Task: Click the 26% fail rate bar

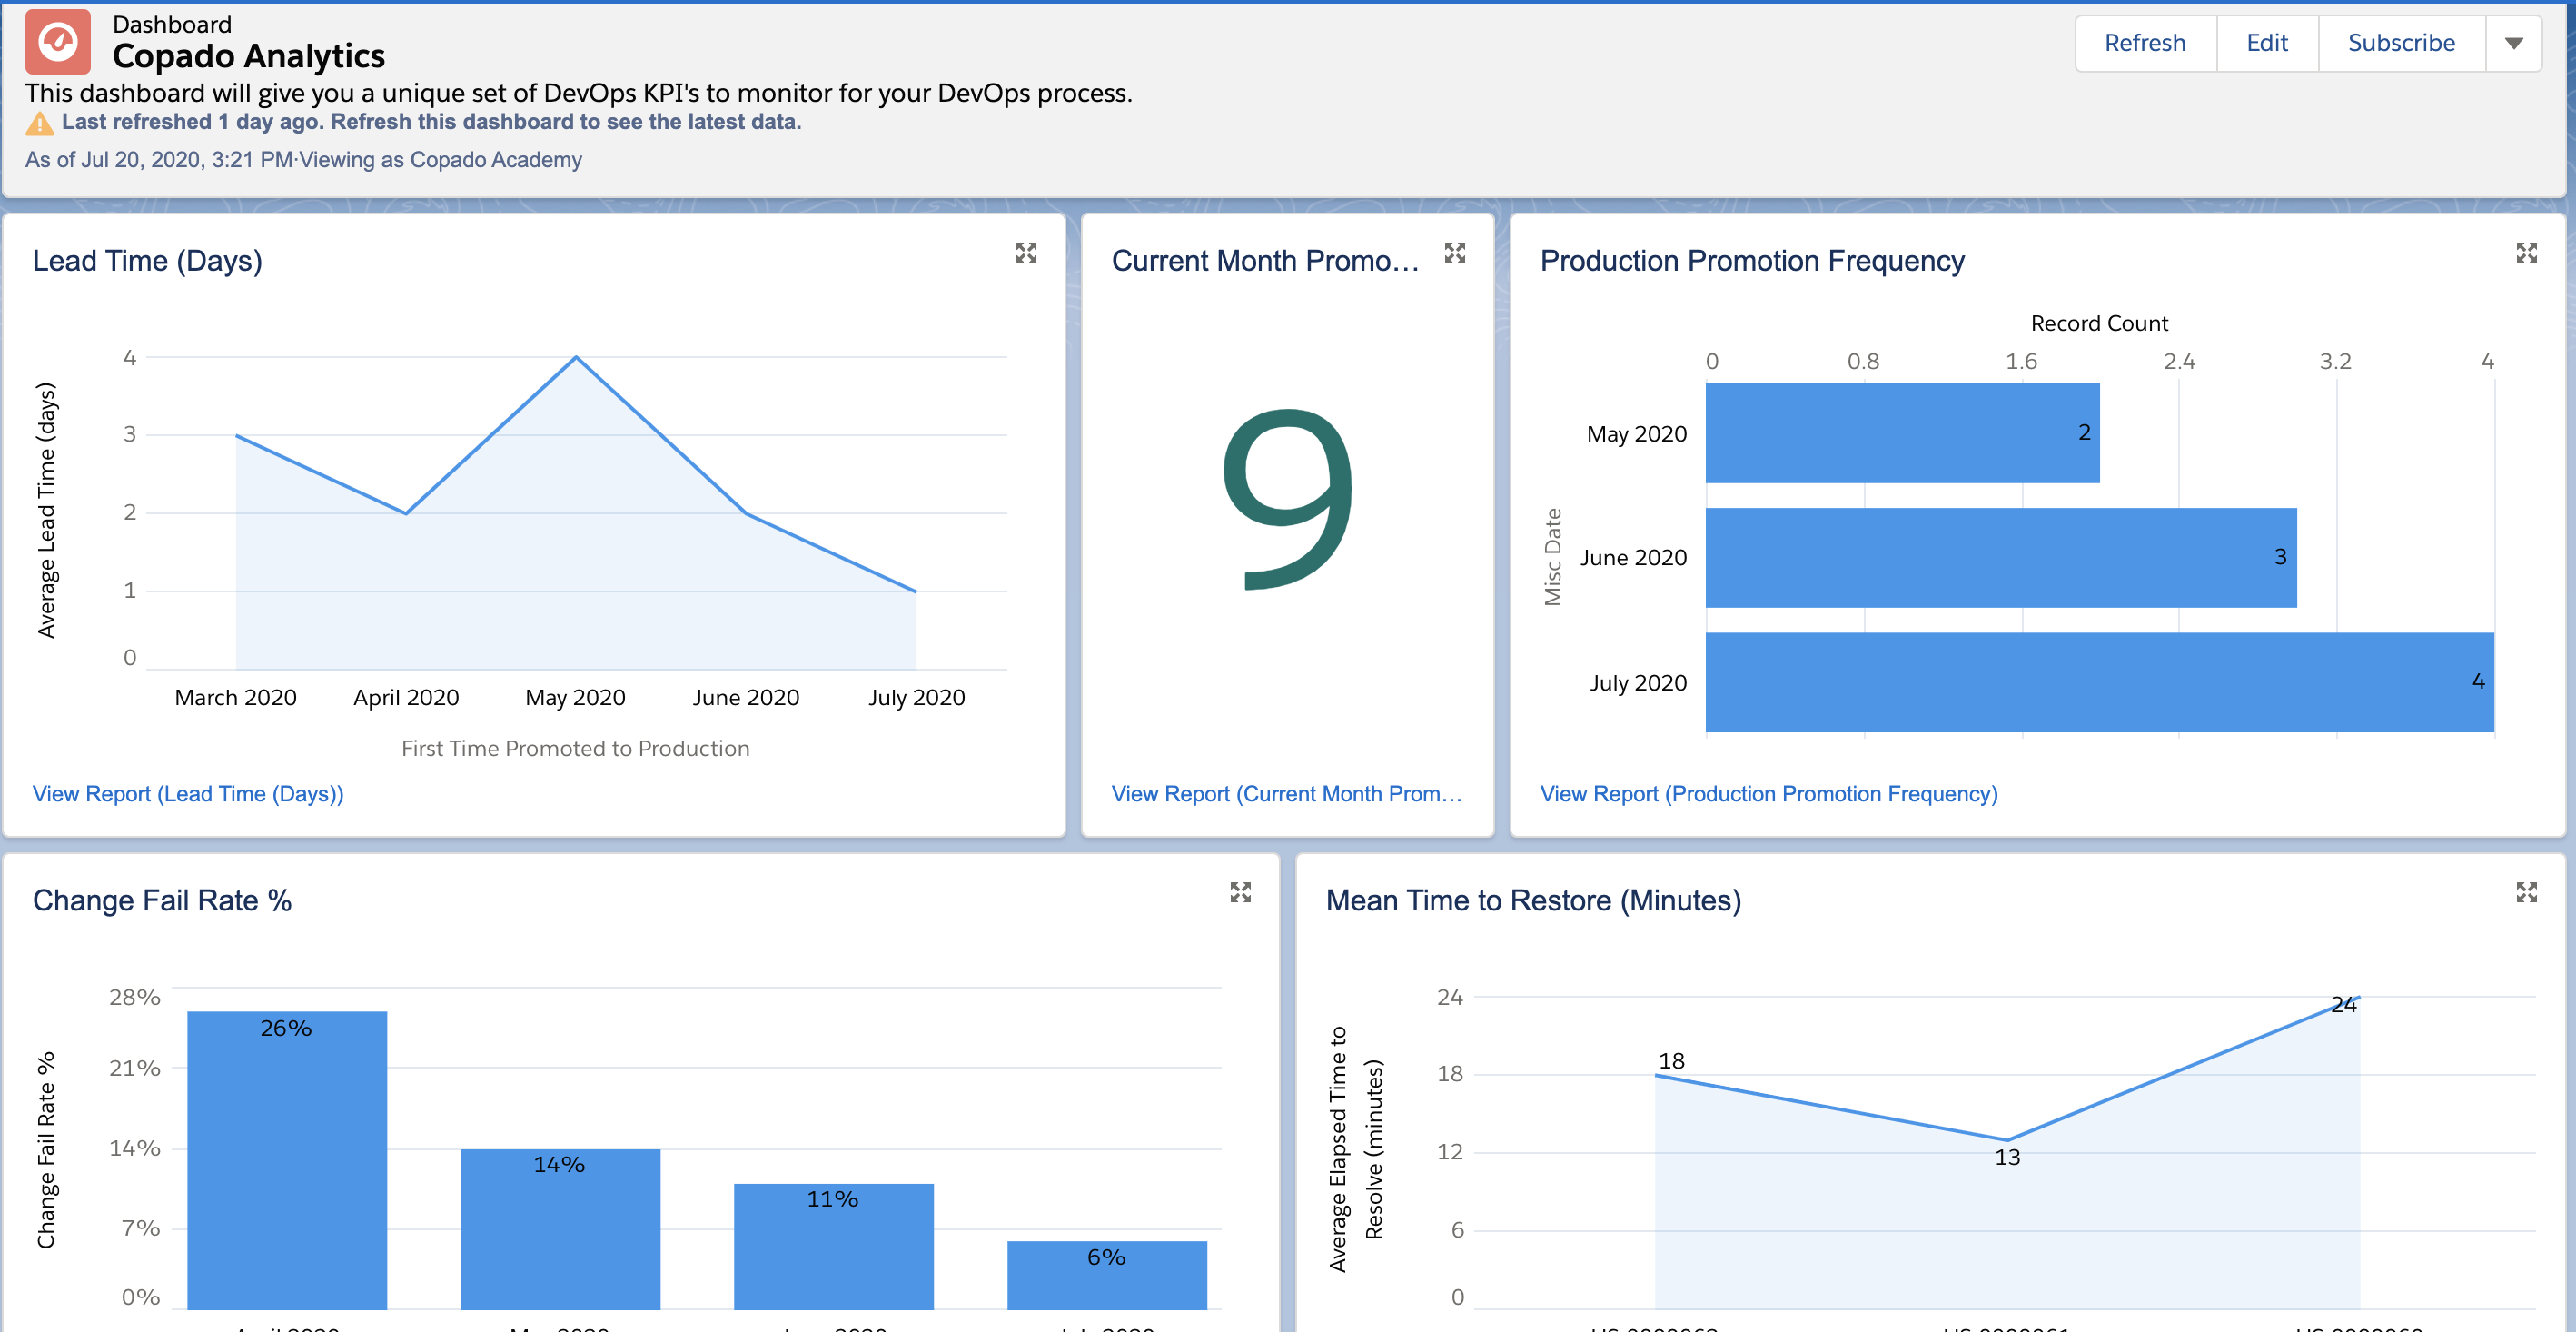Action: pos(287,1160)
